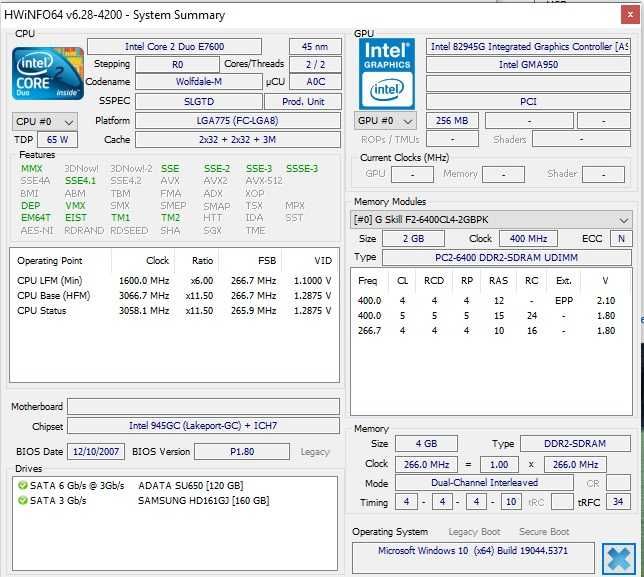Click the Intel 945GC chipset field
This screenshot has height=577, width=644.
[203, 425]
